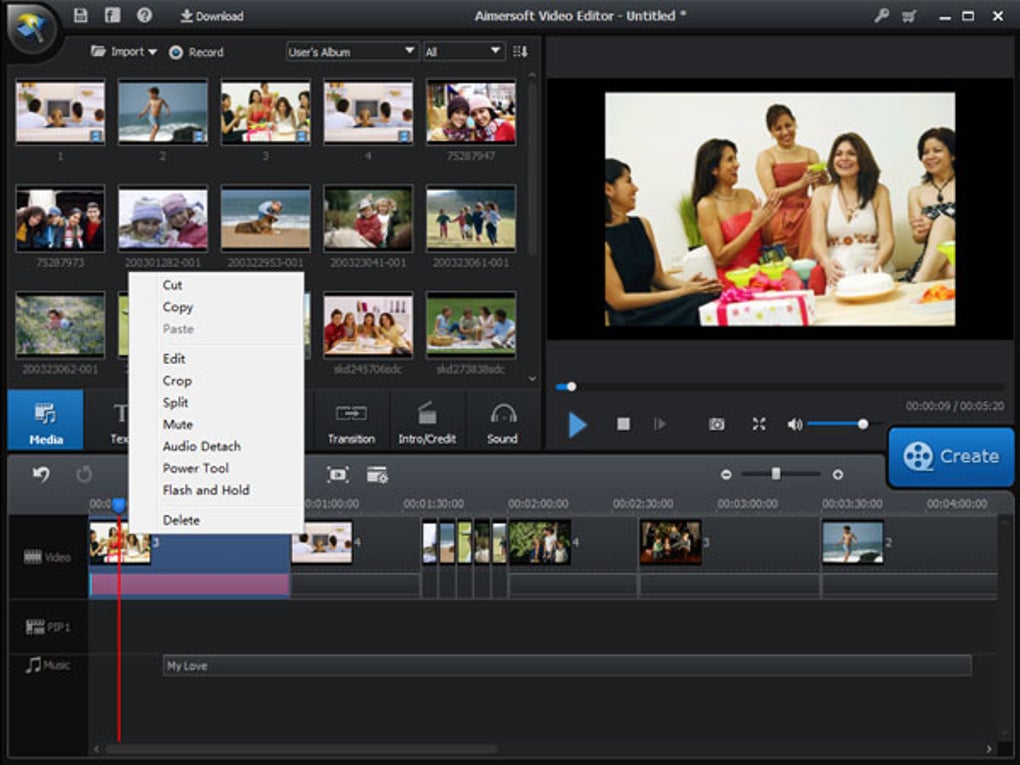Click the register key icon
This screenshot has height=765, width=1020.
click(x=879, y=16)
